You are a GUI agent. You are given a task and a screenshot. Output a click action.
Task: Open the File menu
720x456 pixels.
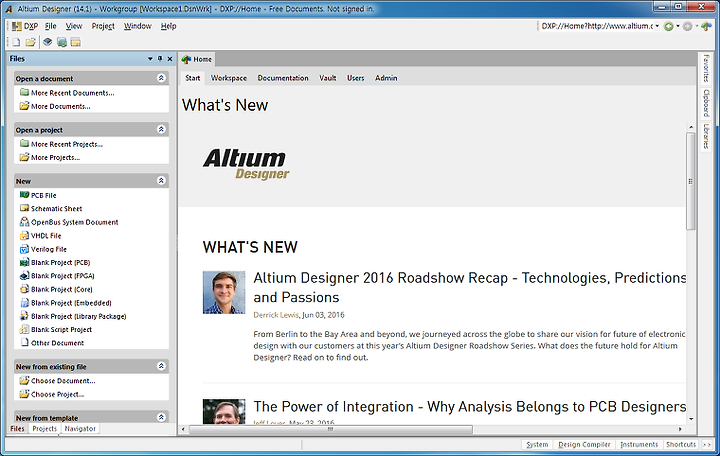51,26
